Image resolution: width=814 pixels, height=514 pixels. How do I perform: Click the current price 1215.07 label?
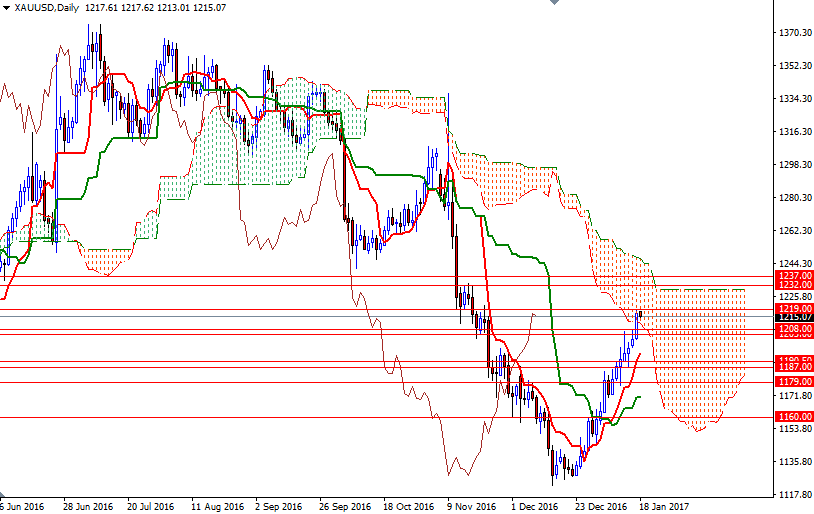[x=793, y=317]
